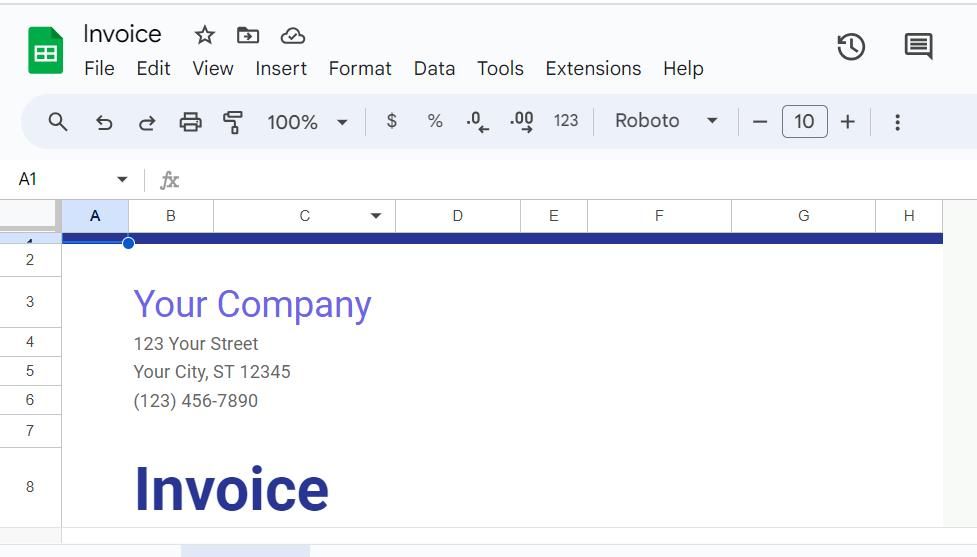Open the Roboto font dropdown
977x557 pixels.
(666, 121)
